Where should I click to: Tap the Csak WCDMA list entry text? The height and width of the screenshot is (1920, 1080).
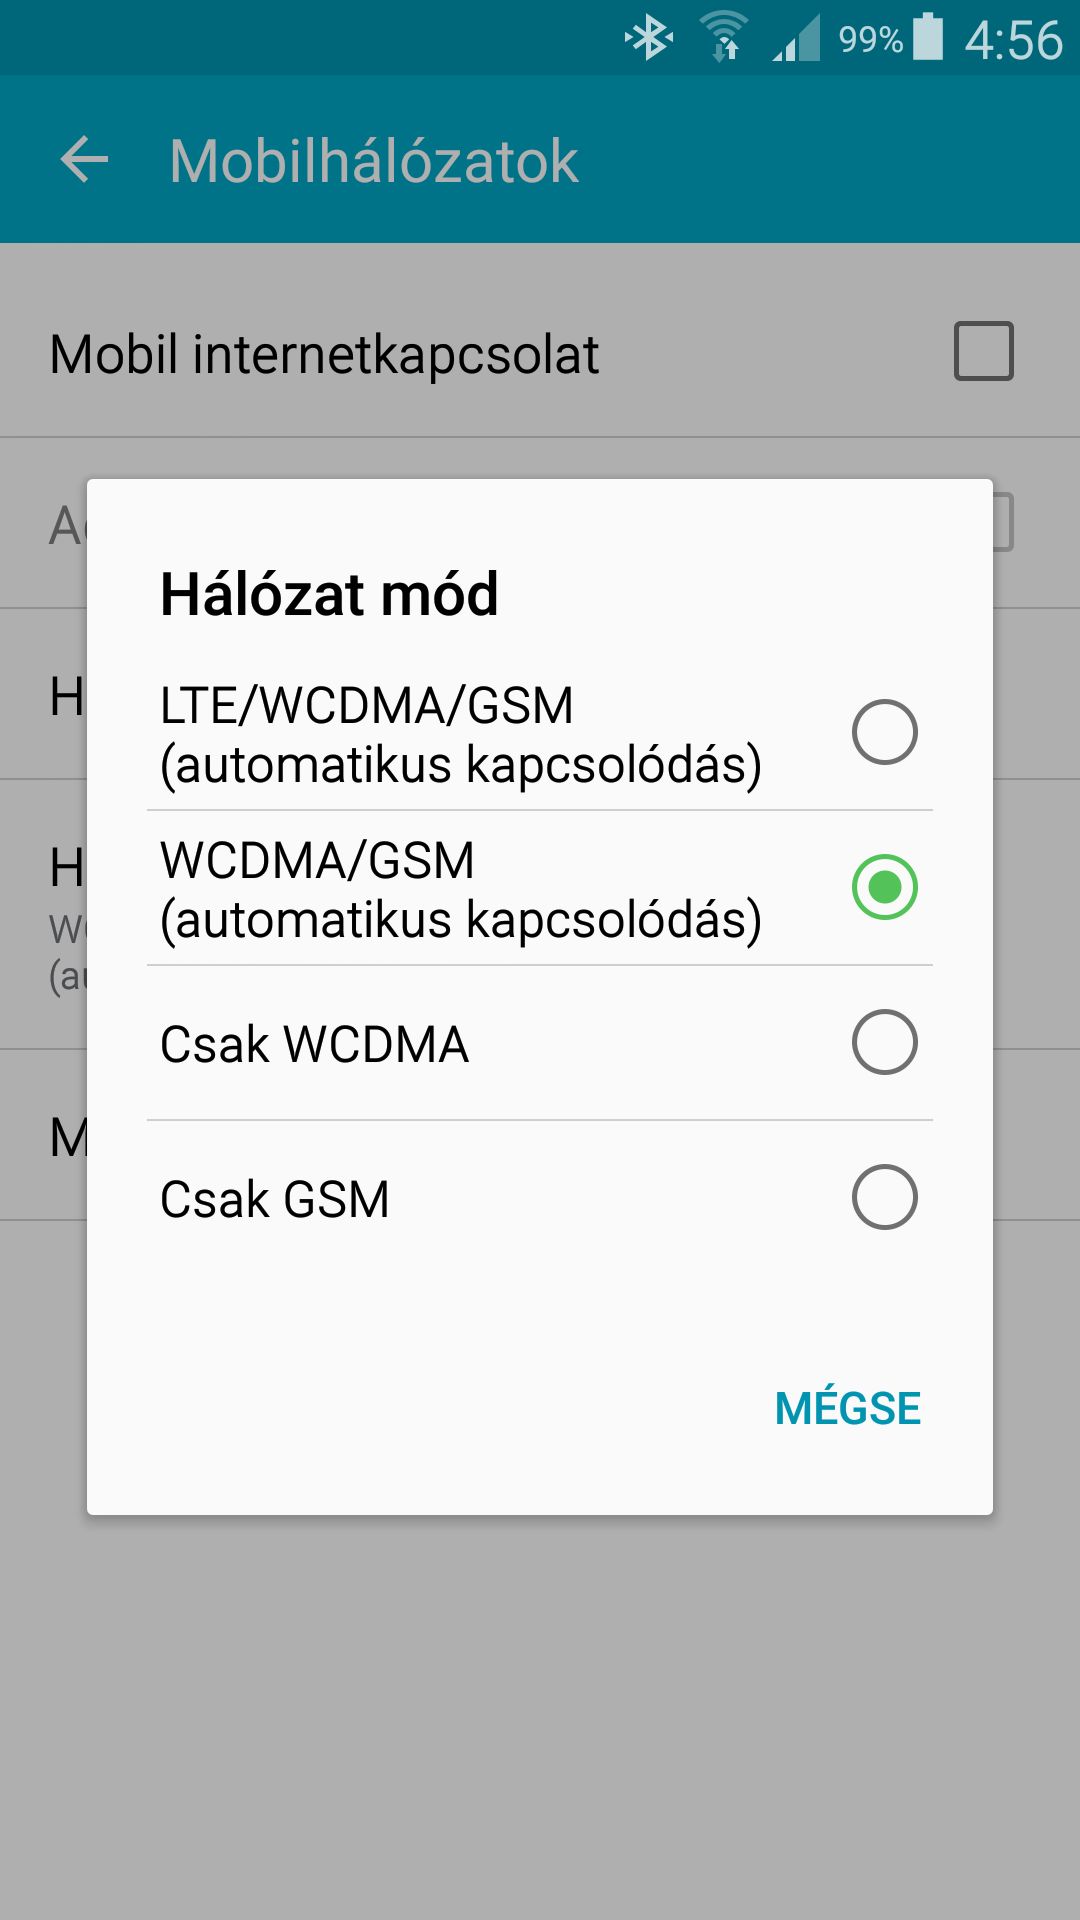(314, 1044)
